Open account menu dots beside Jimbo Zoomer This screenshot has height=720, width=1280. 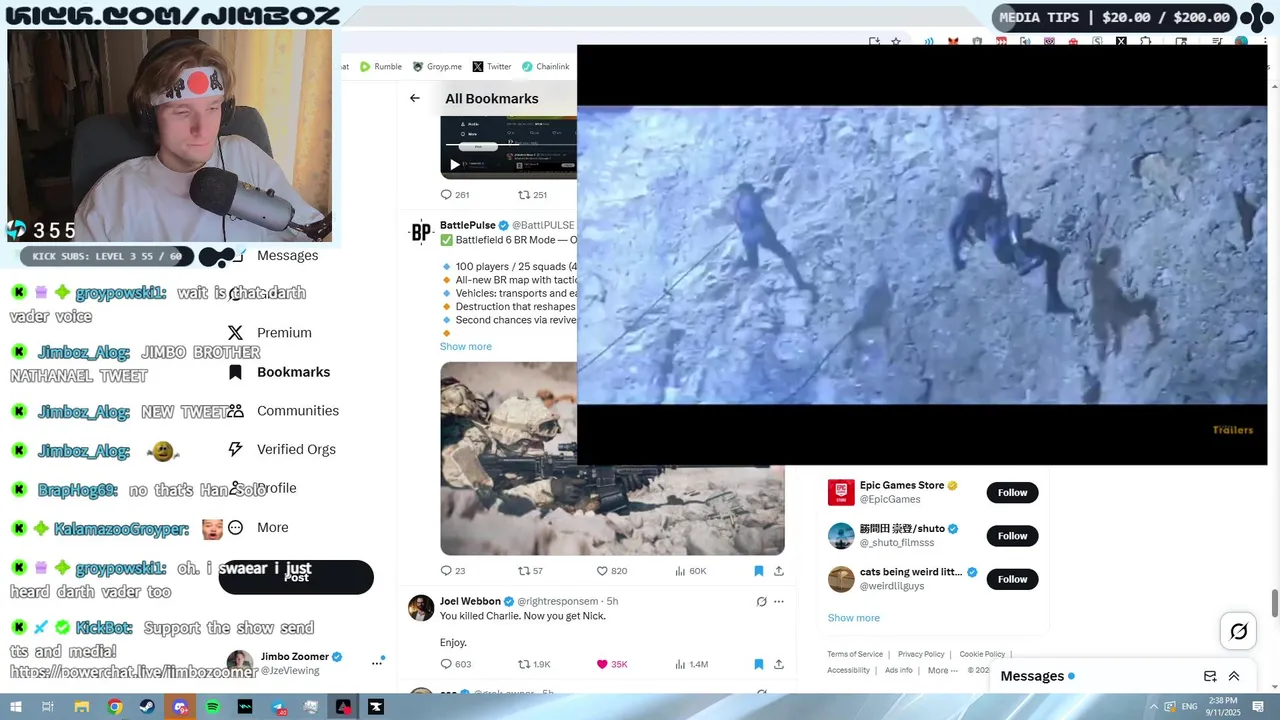pyautogui.click(x=377, y=663)
